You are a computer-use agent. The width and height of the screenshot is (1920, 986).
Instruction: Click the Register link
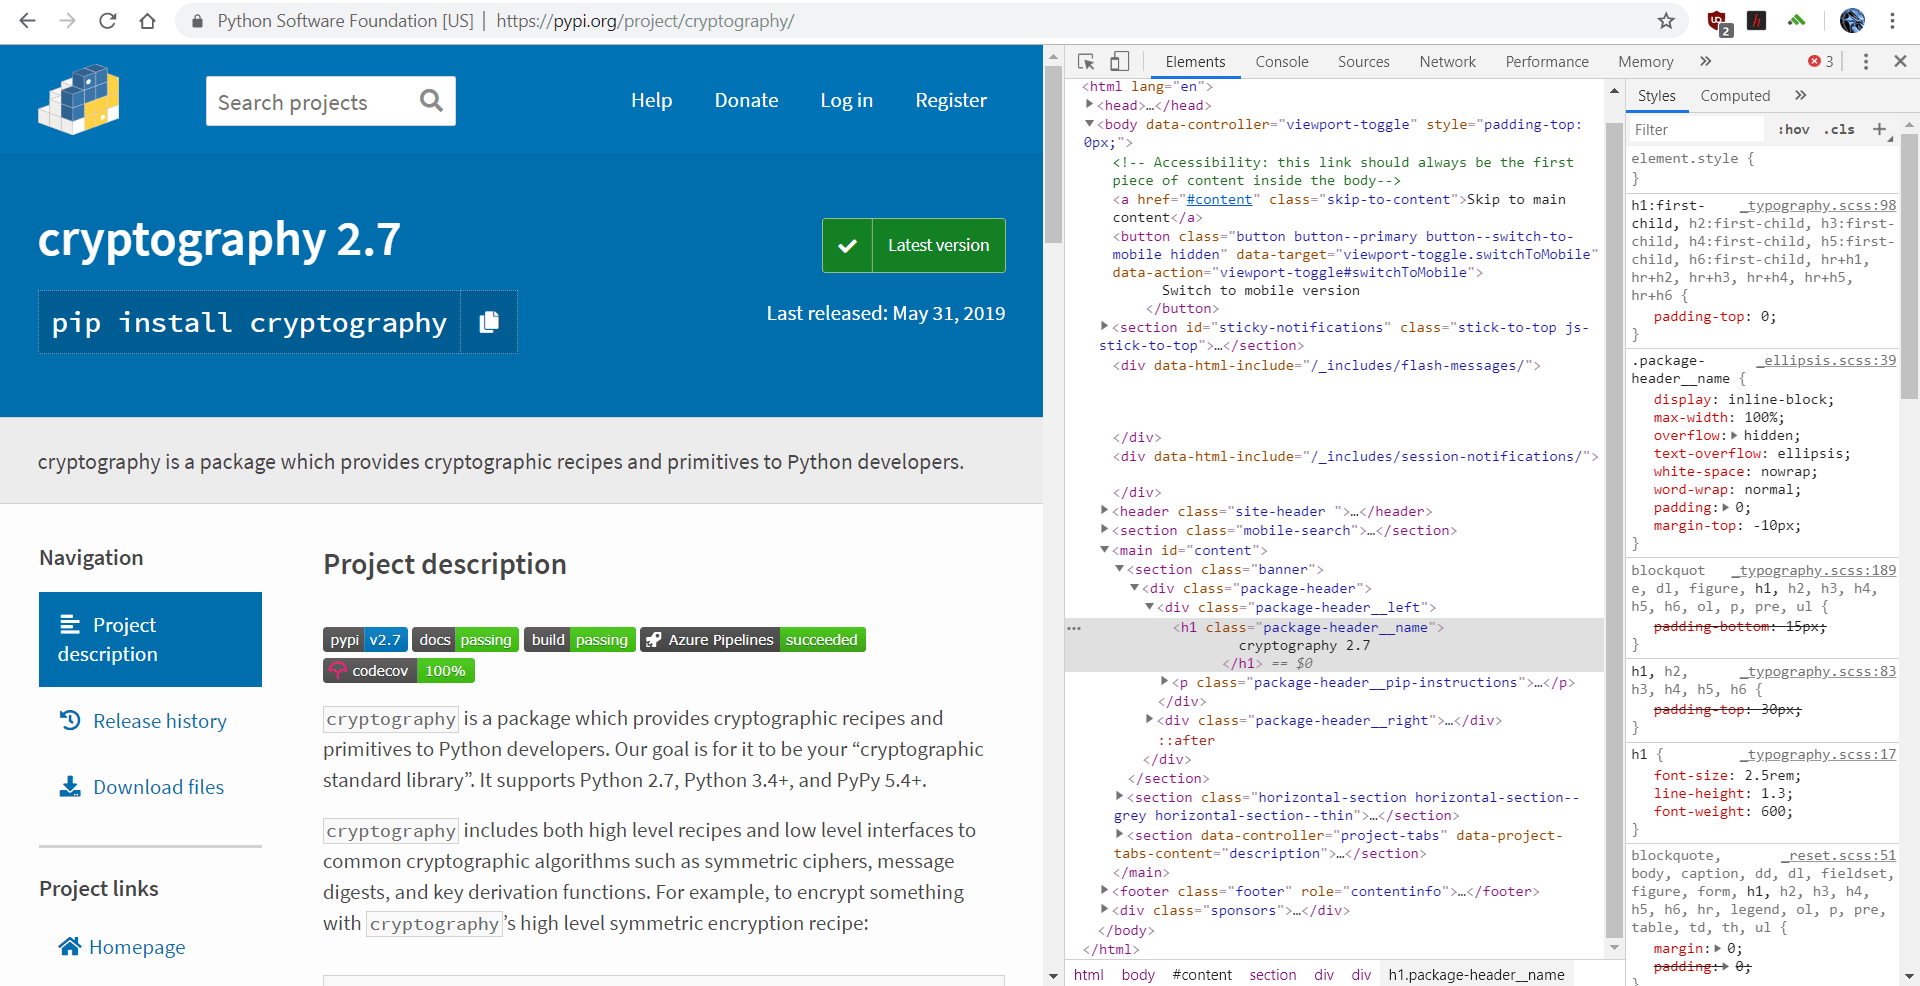(x=951, y=100)
